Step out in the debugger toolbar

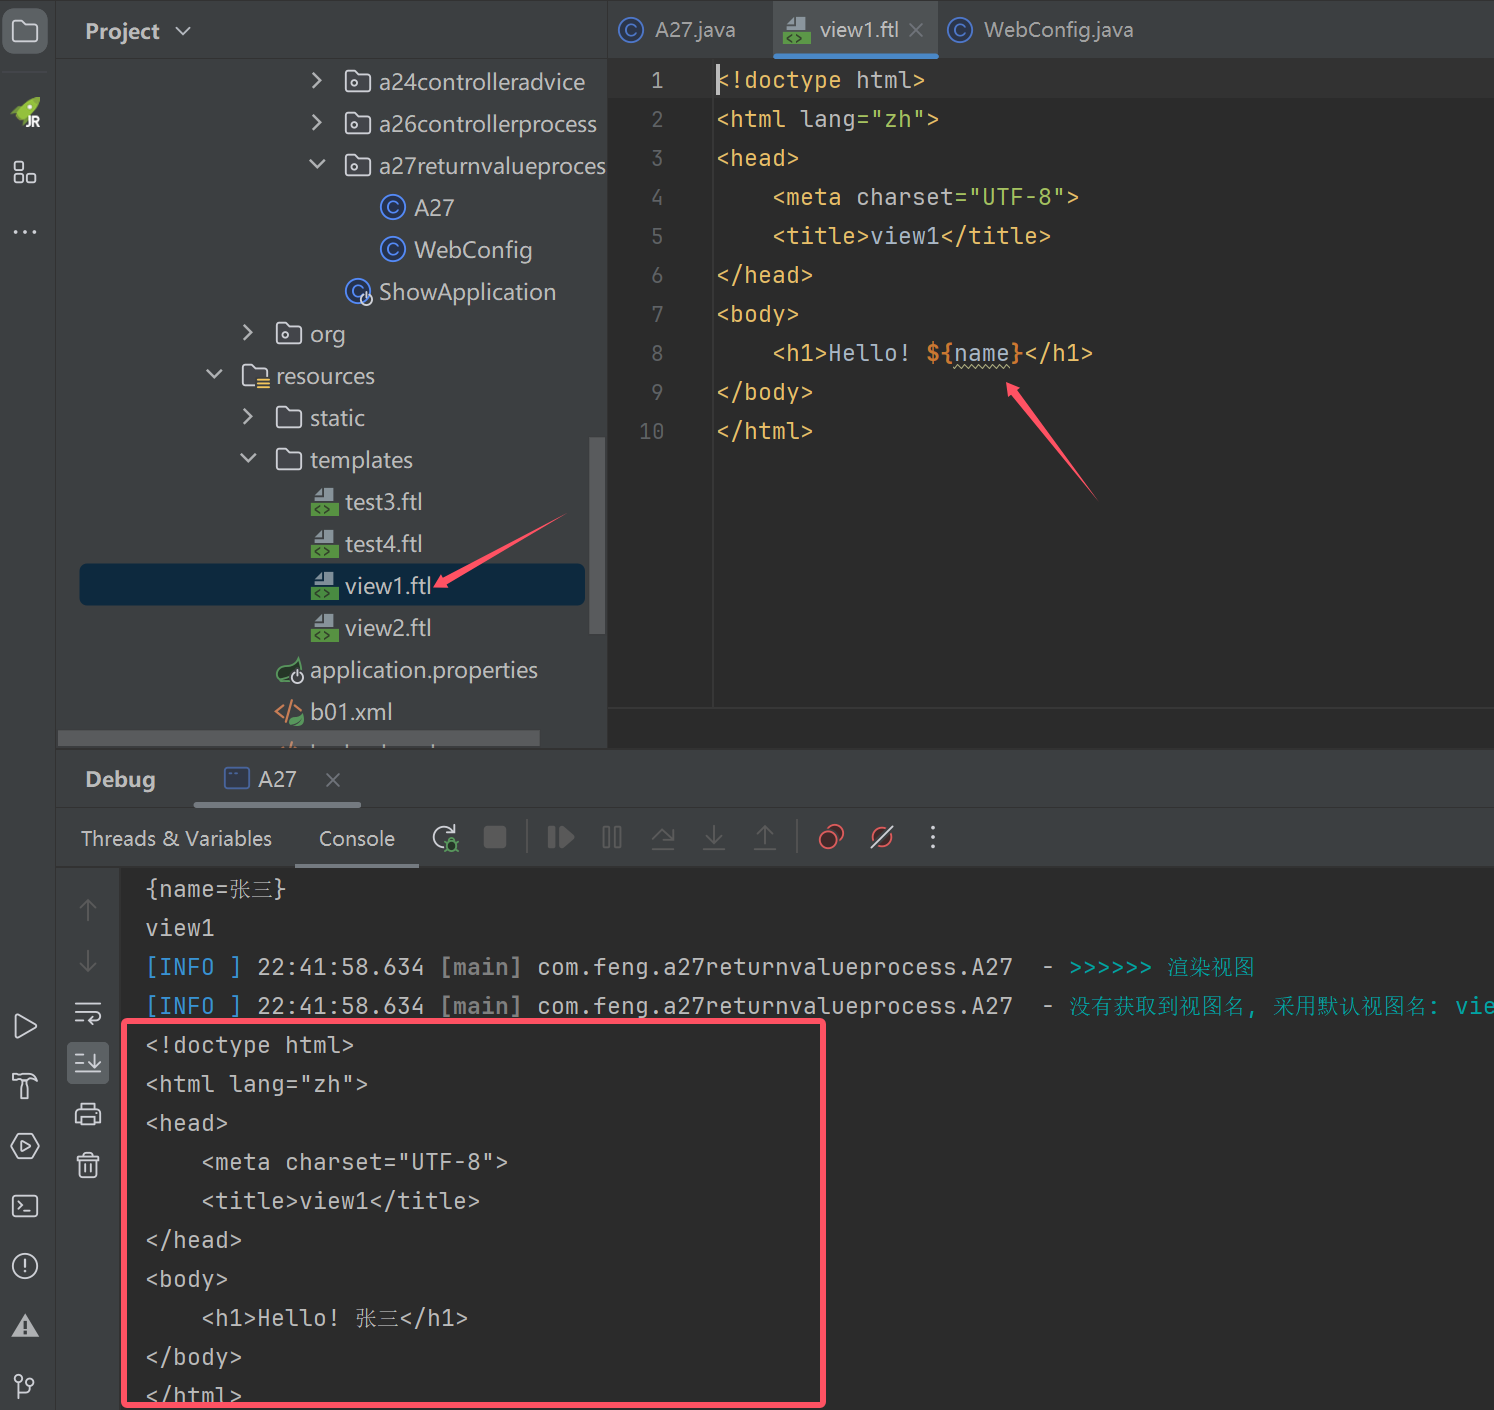click(x=765, y=837)
